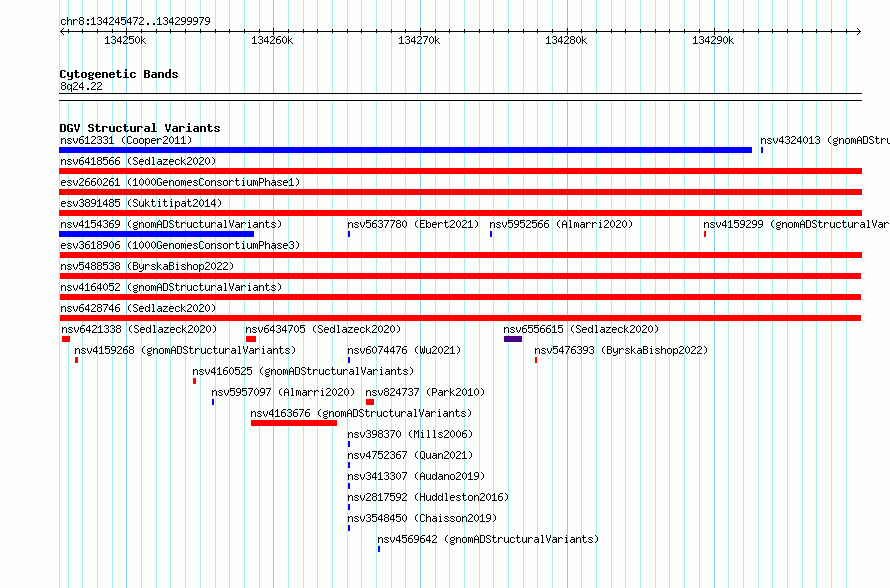Open the nsv4324013 gnomAD variant label

click(x=825, y=140)
